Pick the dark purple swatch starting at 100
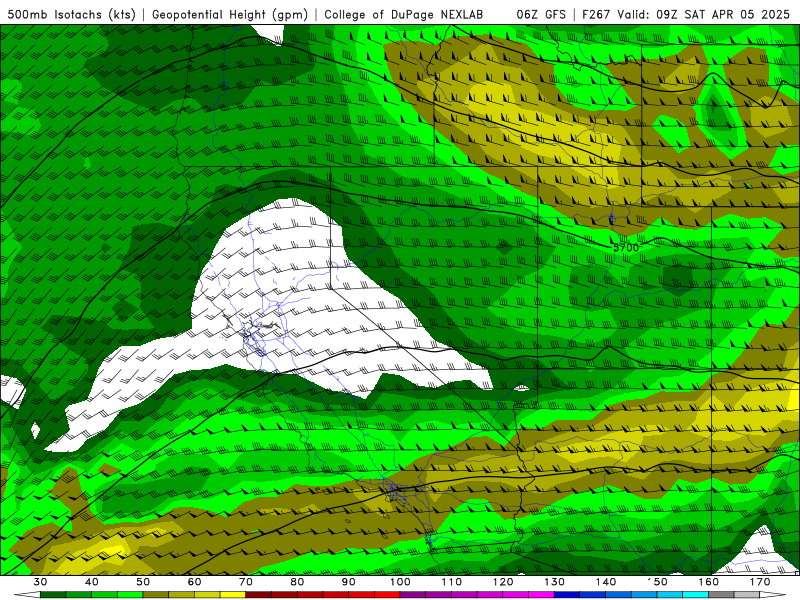 pos(413,595)
